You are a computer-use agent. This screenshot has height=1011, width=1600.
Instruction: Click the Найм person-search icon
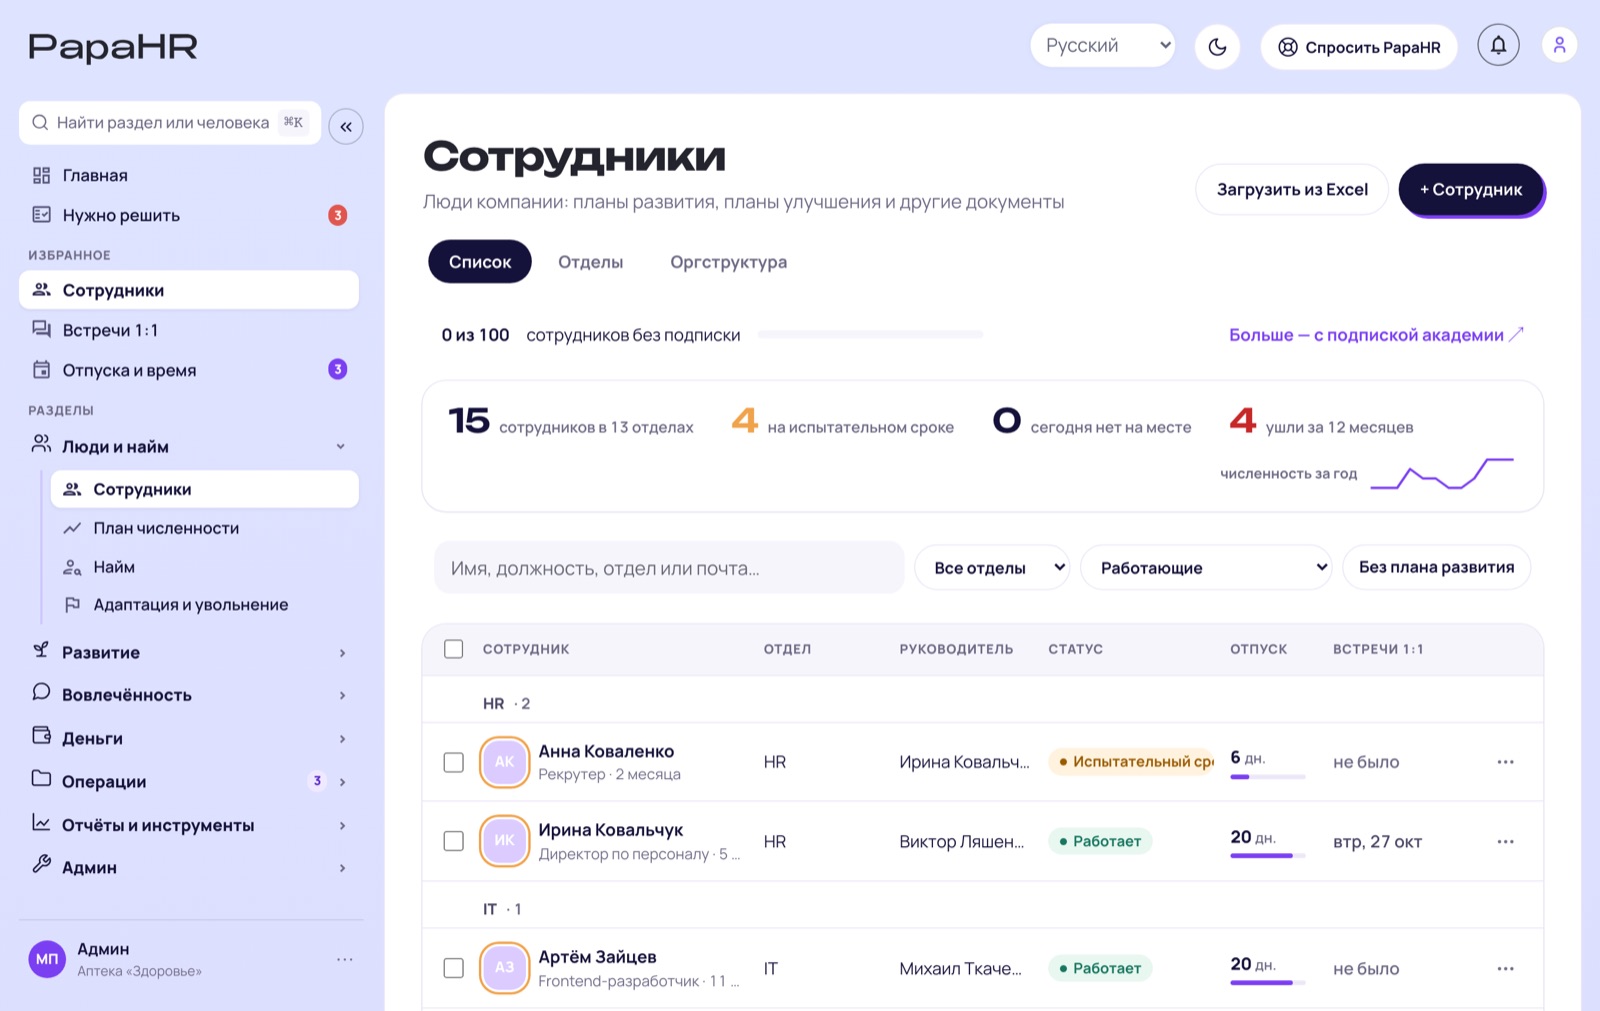[72, 567]
